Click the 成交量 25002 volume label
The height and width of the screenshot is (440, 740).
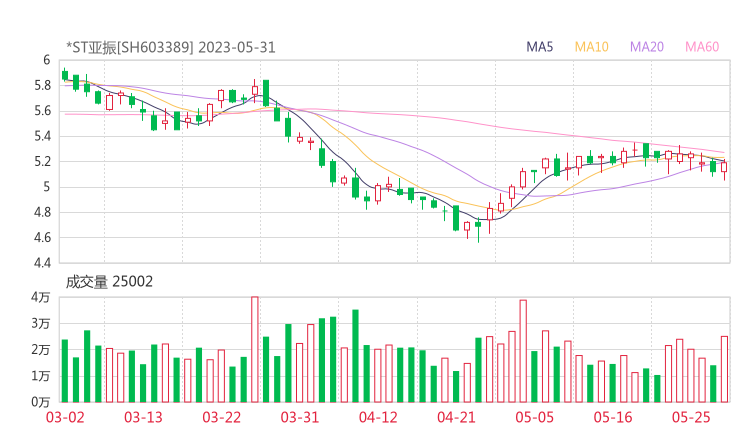point(109,282)
